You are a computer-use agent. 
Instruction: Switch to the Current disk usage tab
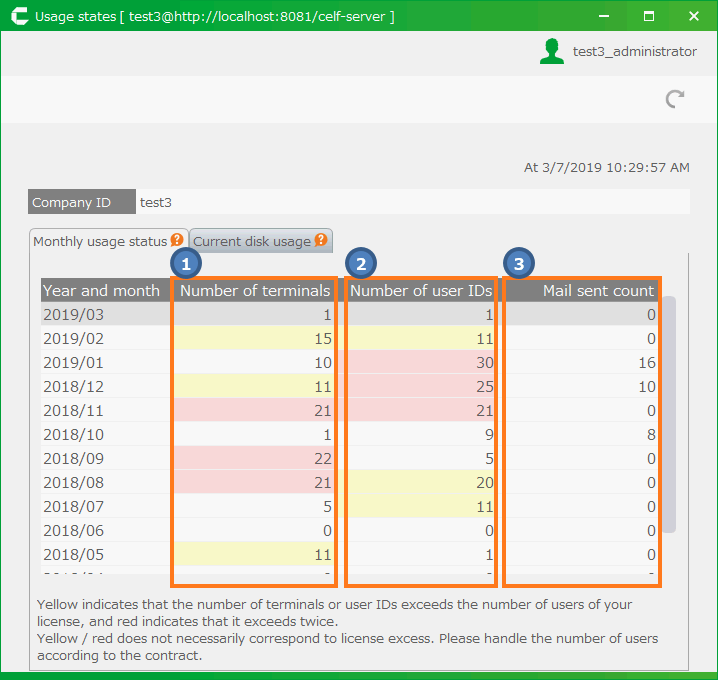tap(252, 241)
